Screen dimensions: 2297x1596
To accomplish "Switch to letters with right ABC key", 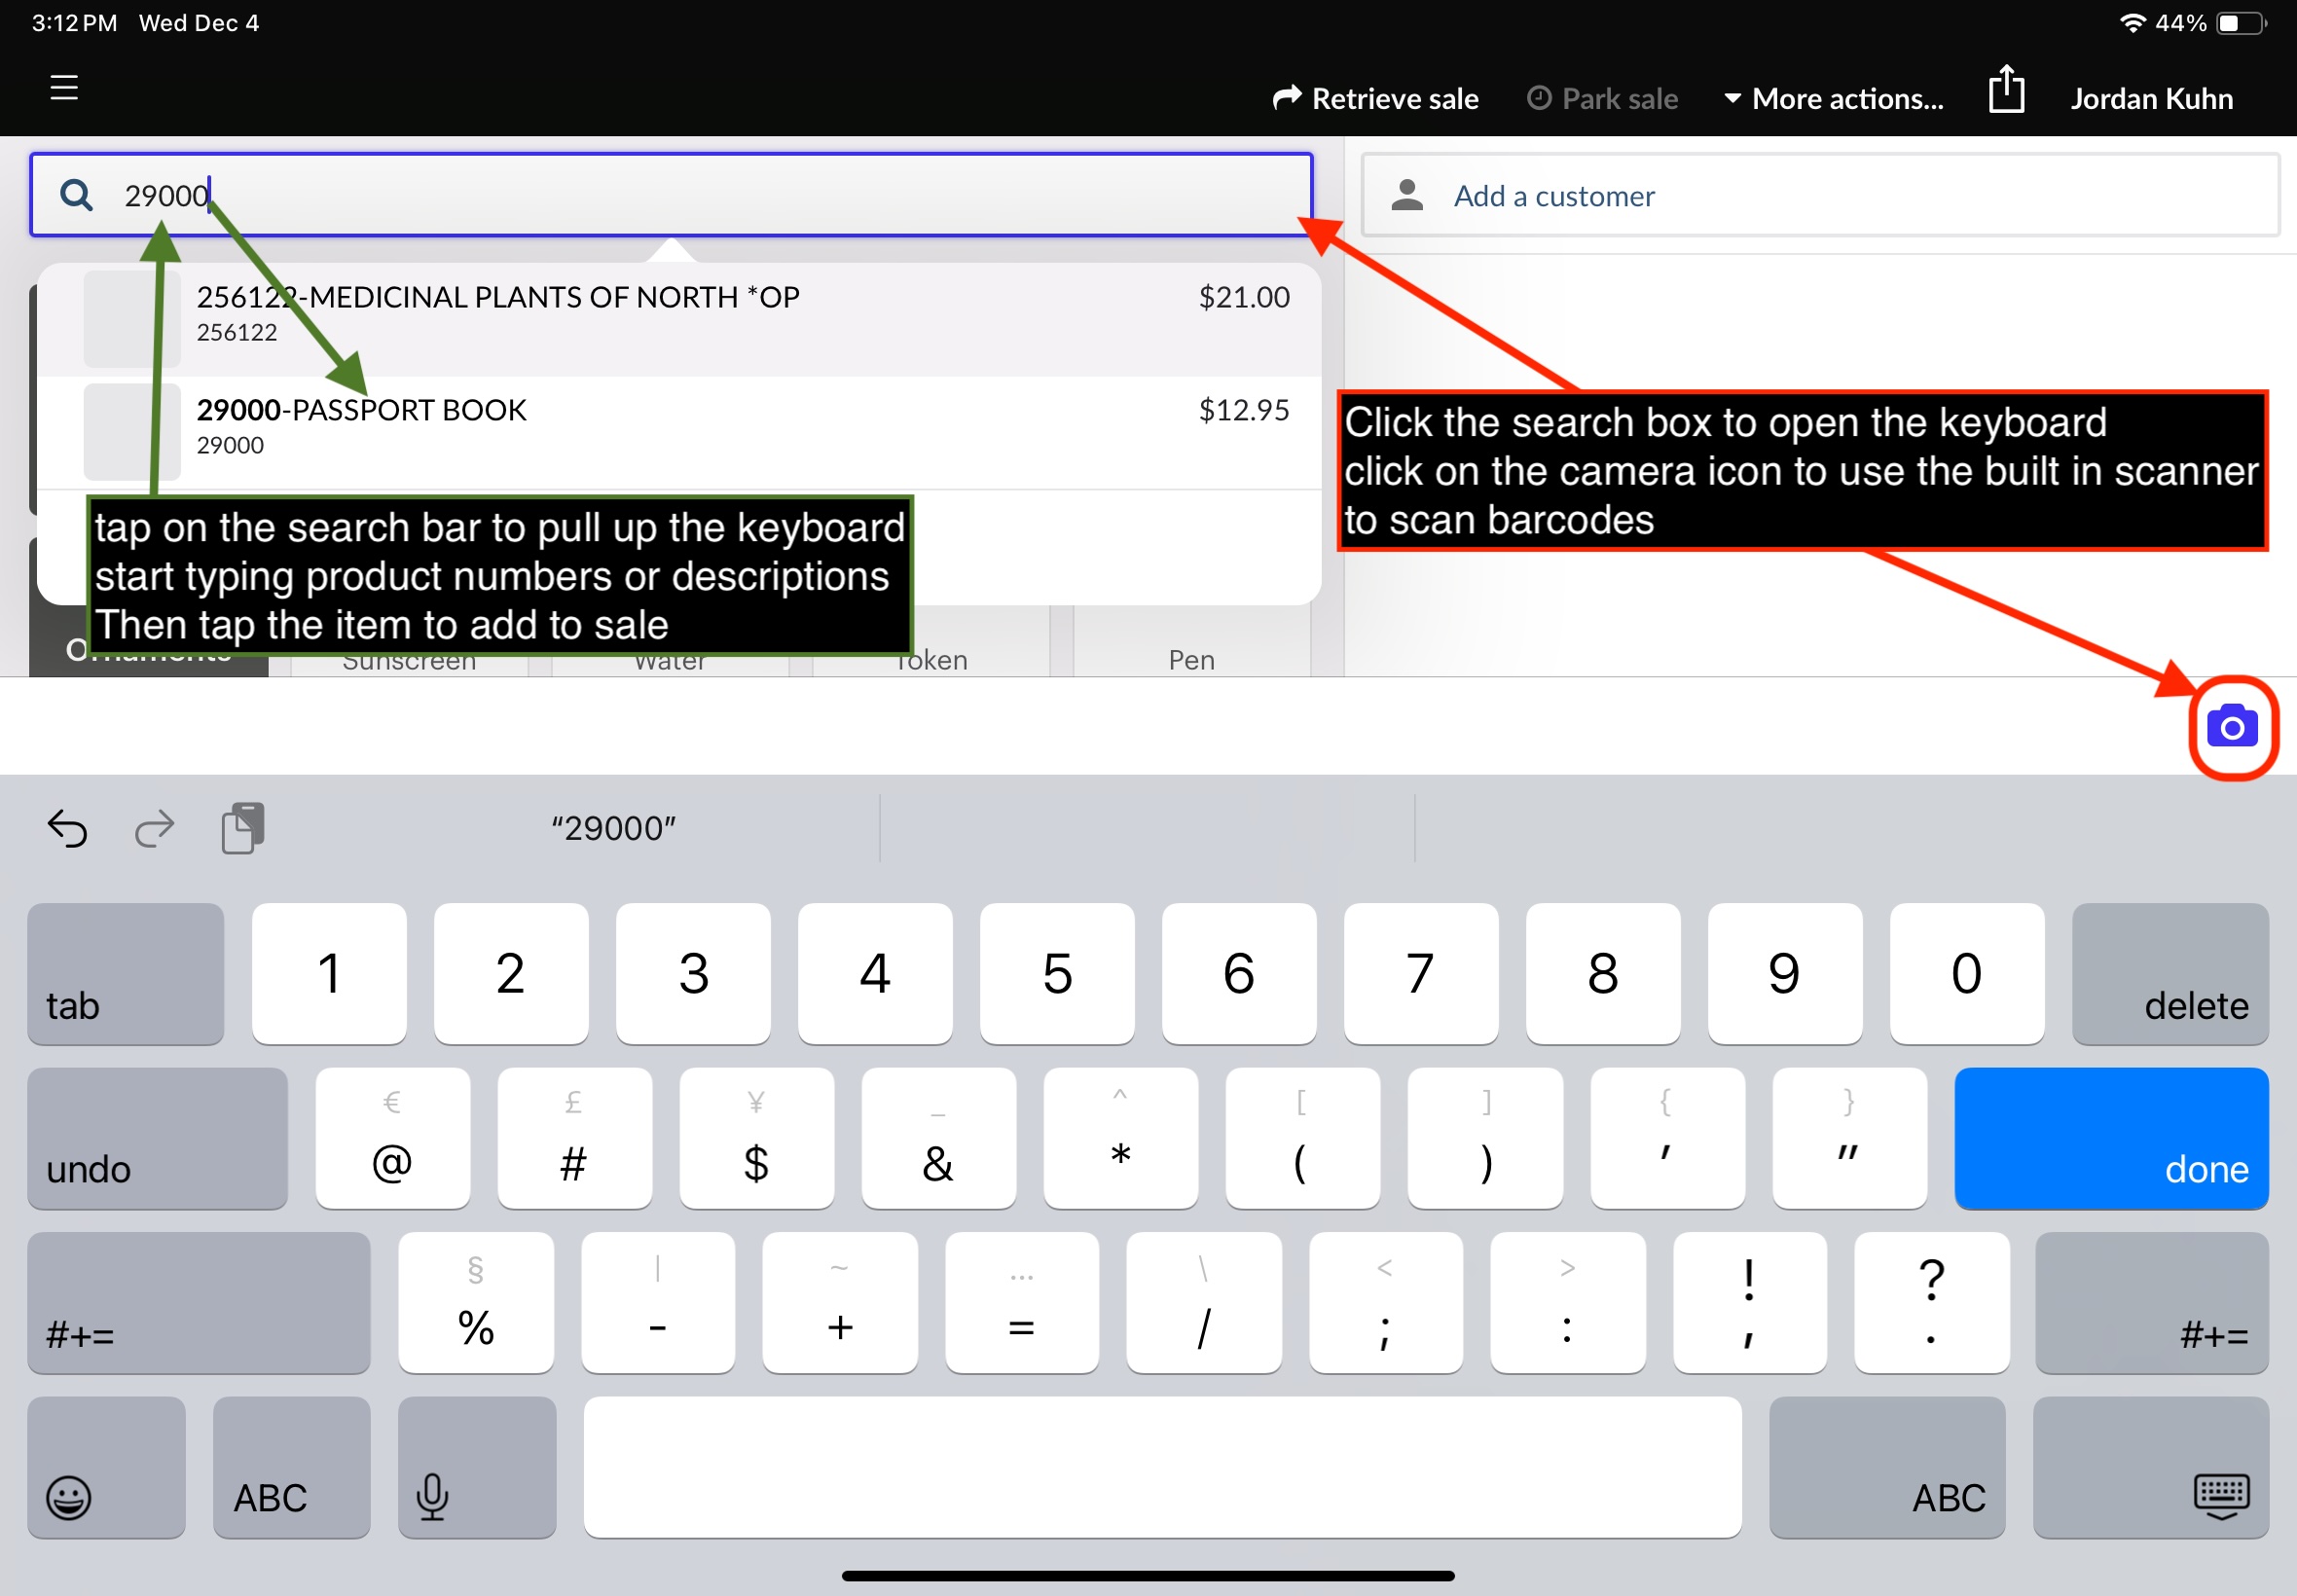I will 1887,1467.
